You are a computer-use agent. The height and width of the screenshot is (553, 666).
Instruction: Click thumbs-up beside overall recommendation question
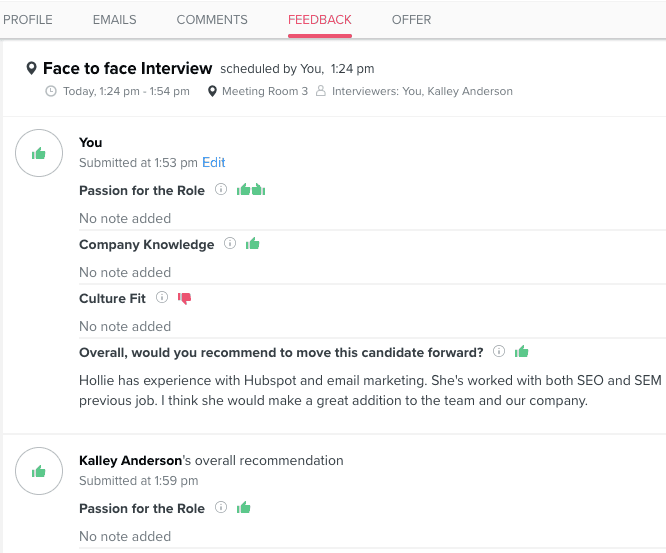tap(521, 351)
